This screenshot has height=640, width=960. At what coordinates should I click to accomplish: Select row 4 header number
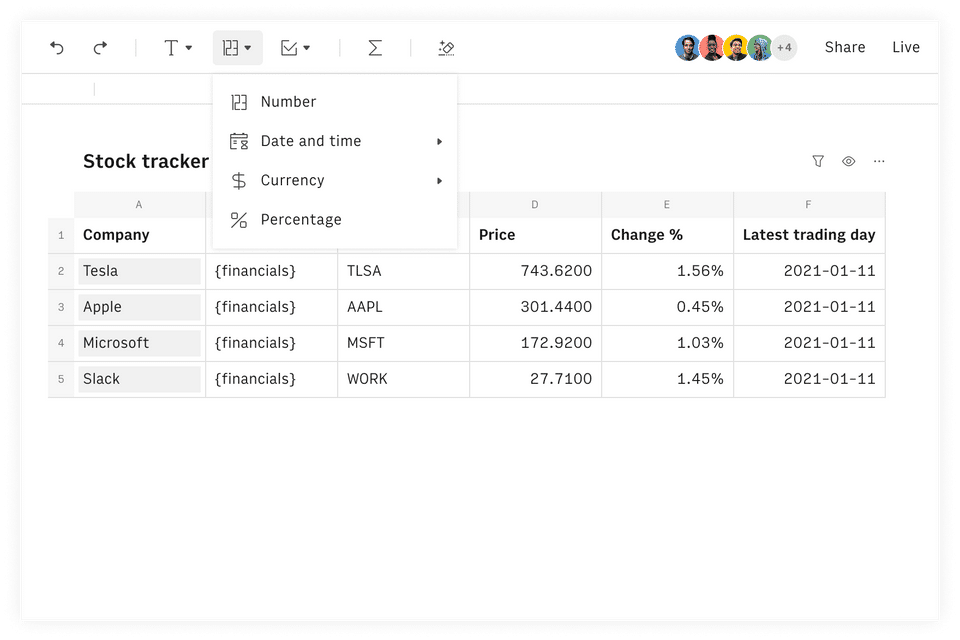point(61,343)
